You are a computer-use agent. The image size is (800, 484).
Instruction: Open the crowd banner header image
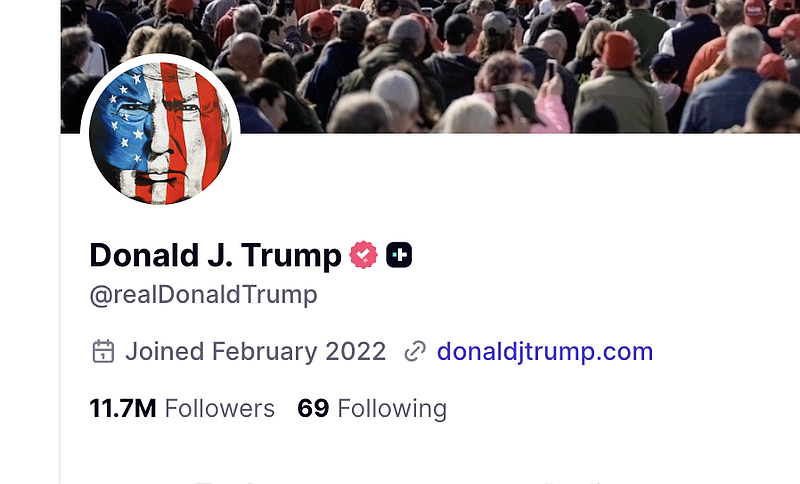[x=430, y=66]
